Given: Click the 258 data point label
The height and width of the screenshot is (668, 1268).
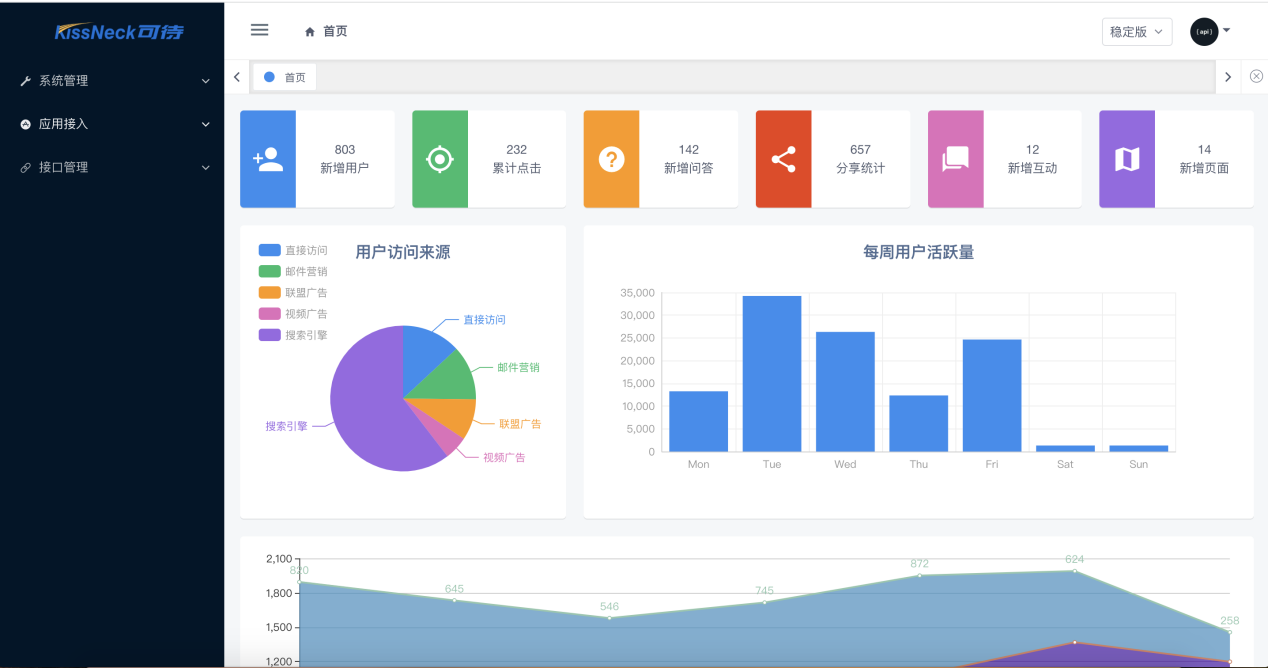Looking at the screenshot, I should point(1229,621).
